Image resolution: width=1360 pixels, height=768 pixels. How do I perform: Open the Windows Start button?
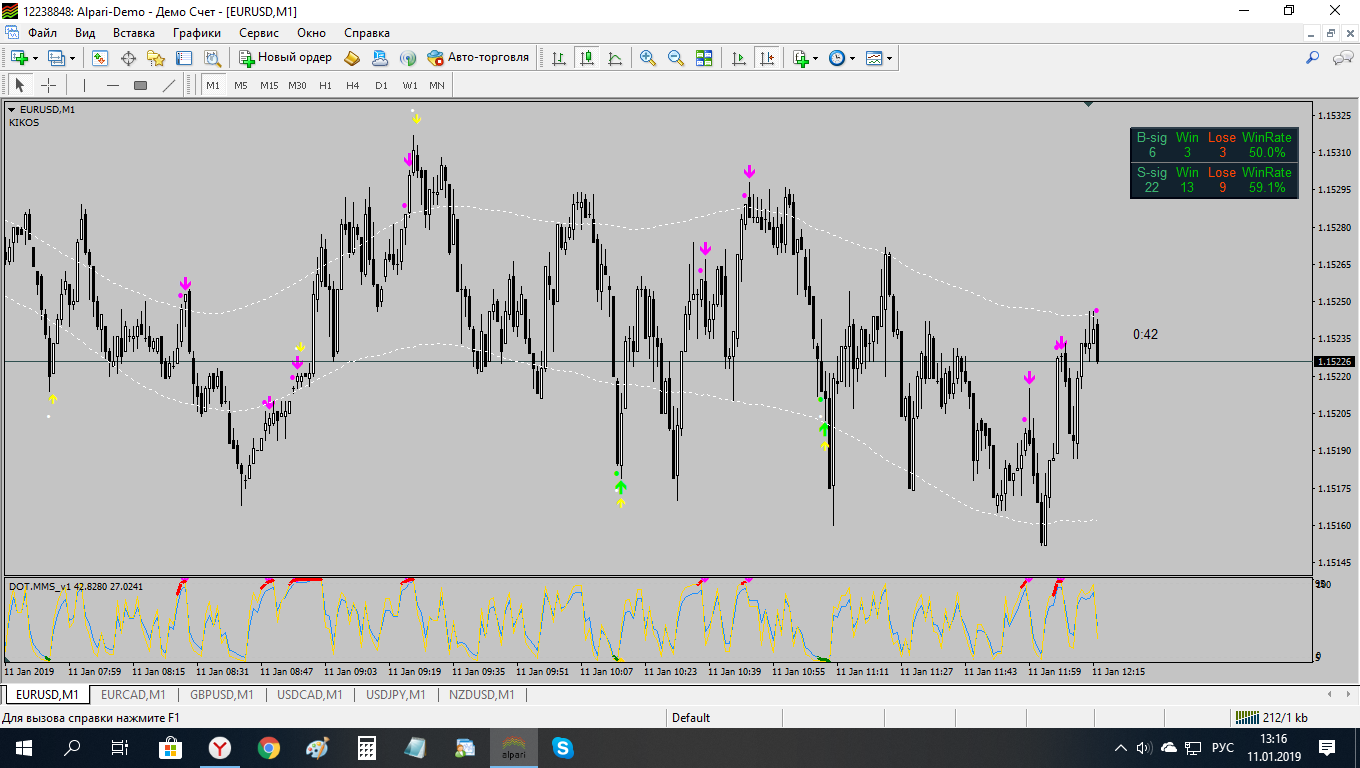(x=23, y=747)
